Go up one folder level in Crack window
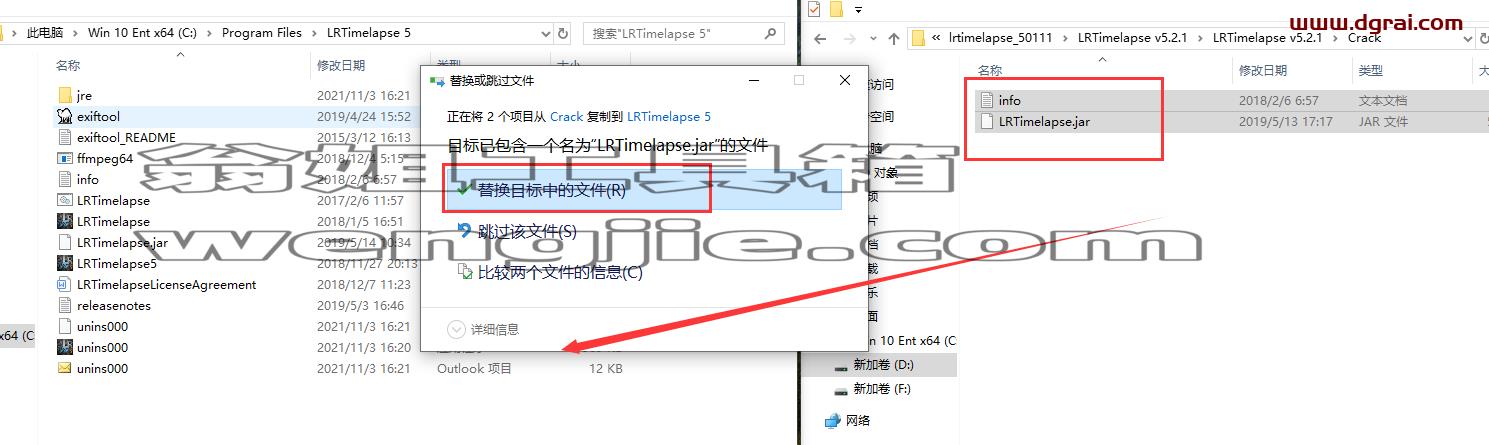 click(x=892, y=39)
